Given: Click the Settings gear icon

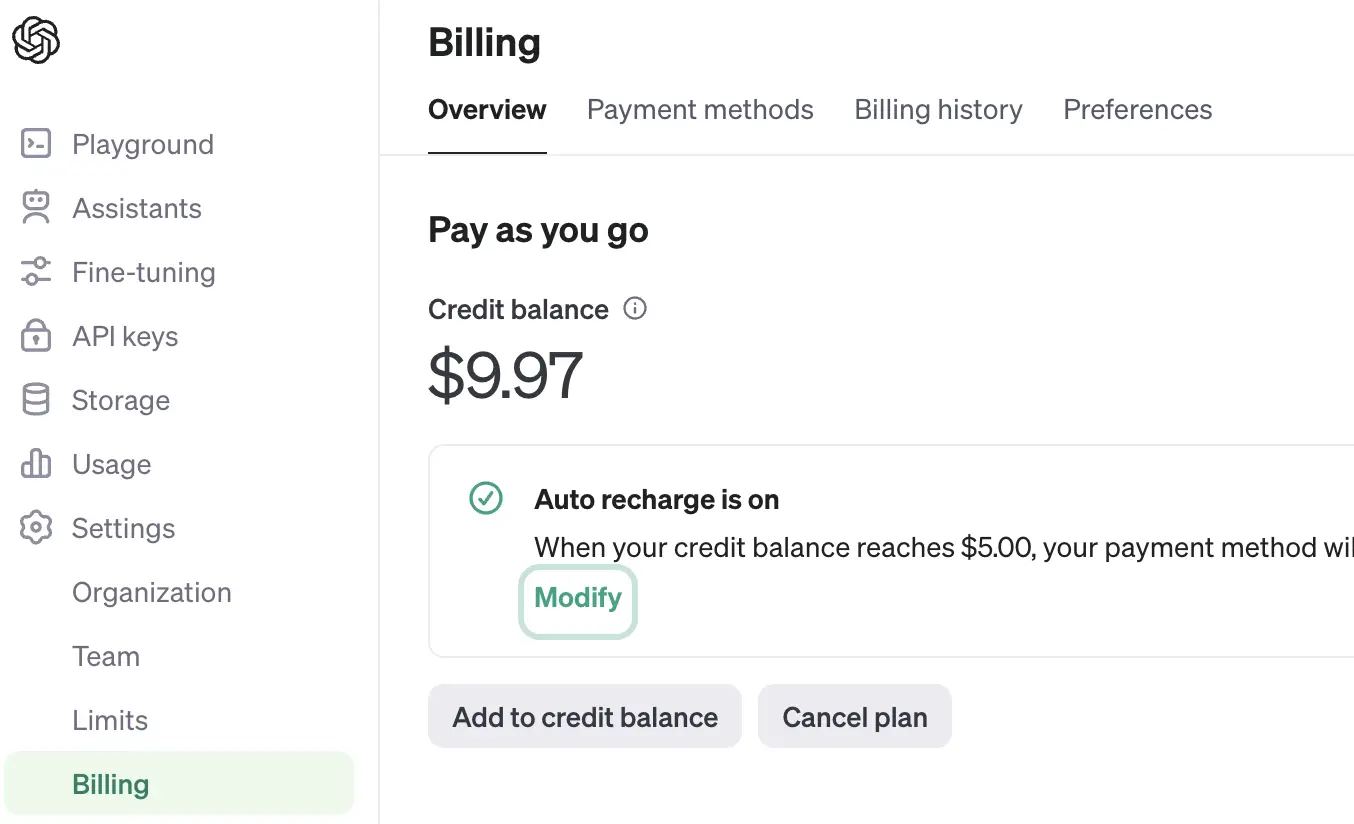Looking at the screenshot, I should pyautogui.click(x=36, y=528).
